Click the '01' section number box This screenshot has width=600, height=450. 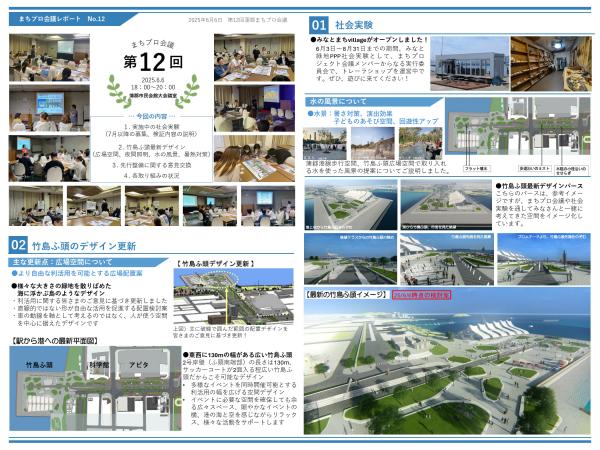tap(318, 25)
